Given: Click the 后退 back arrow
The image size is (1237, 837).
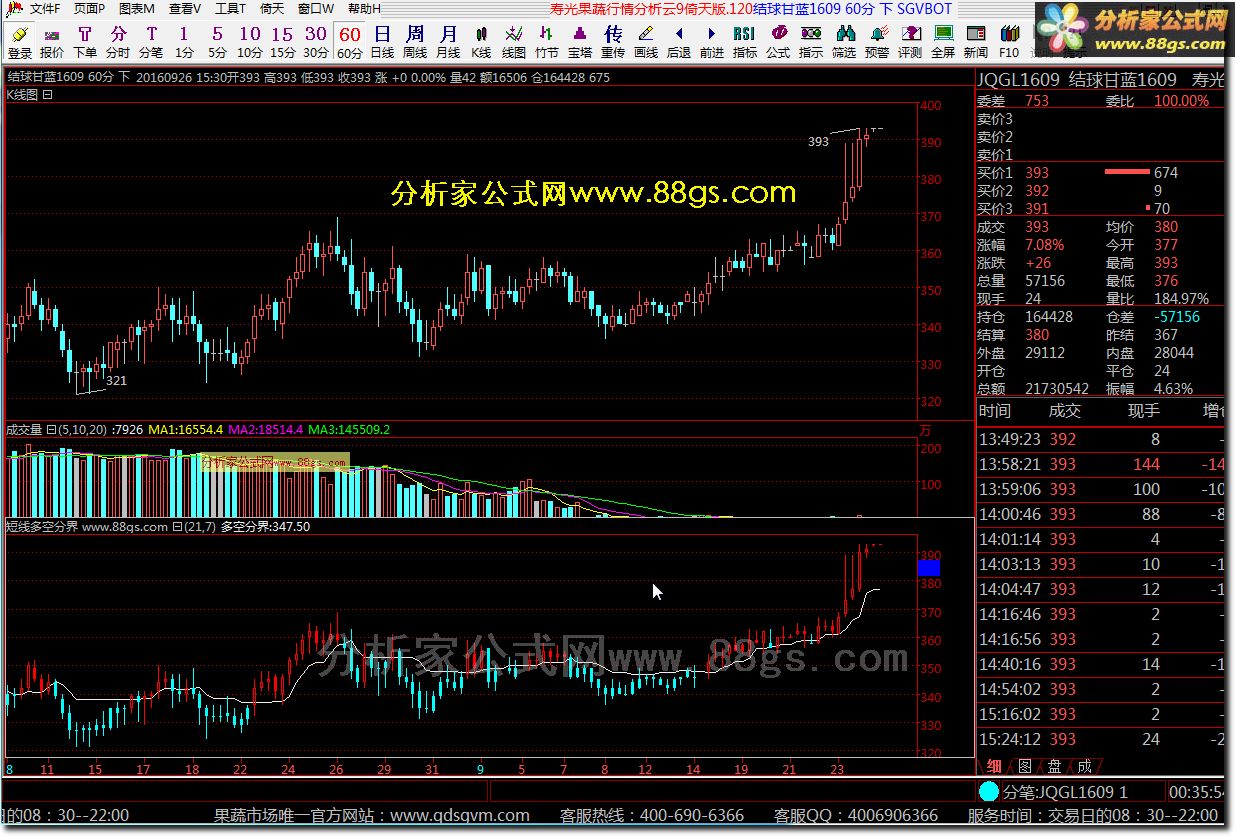Looking at the screenshot, I should tap(679, 42).
